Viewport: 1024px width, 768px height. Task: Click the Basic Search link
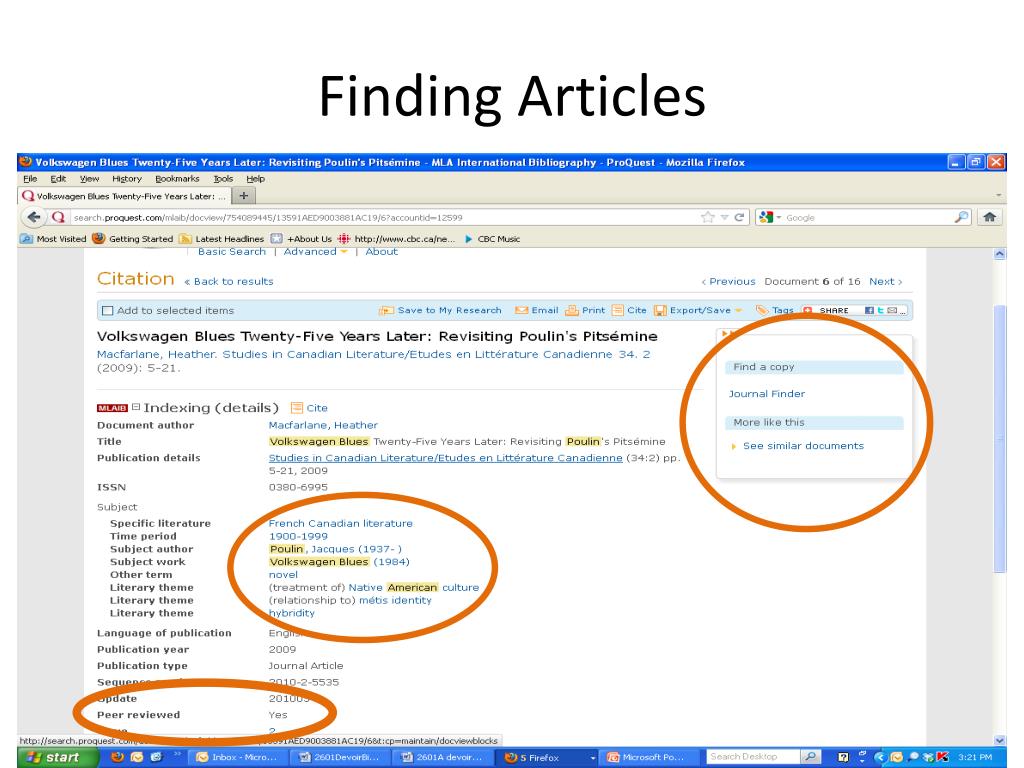click(x=232, y=252)
